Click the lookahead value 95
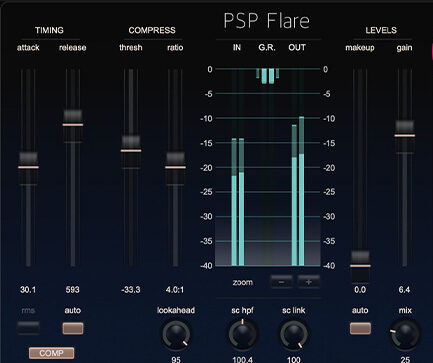Screen dimensions: 433x363 tap(176, 360)
